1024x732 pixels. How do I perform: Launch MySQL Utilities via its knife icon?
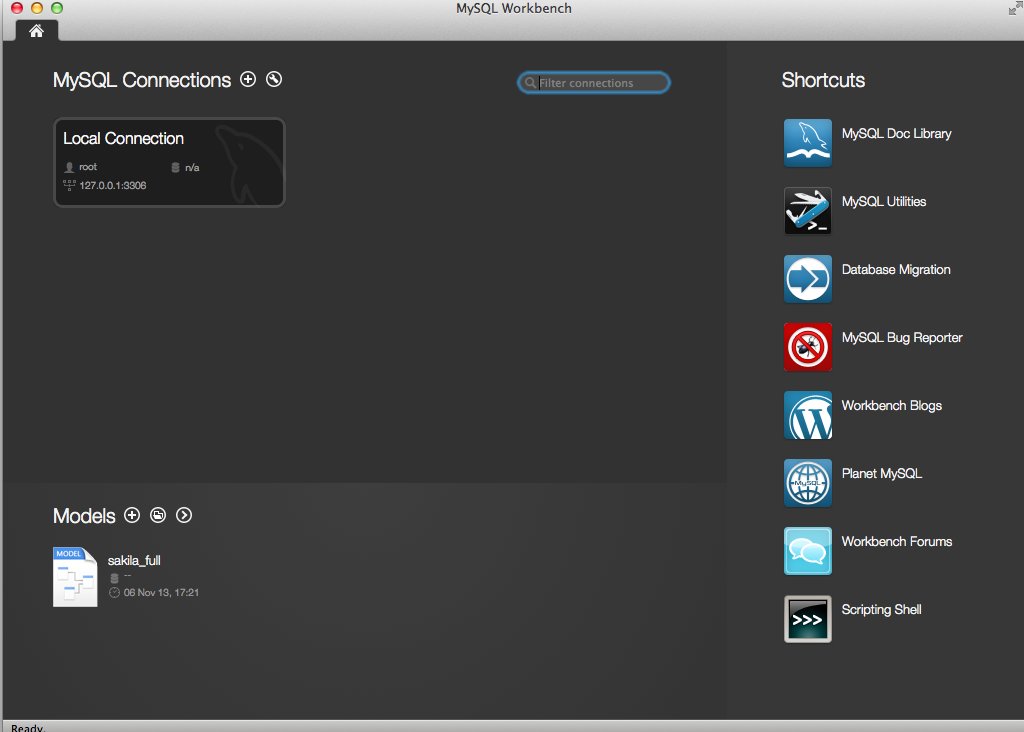807,211
